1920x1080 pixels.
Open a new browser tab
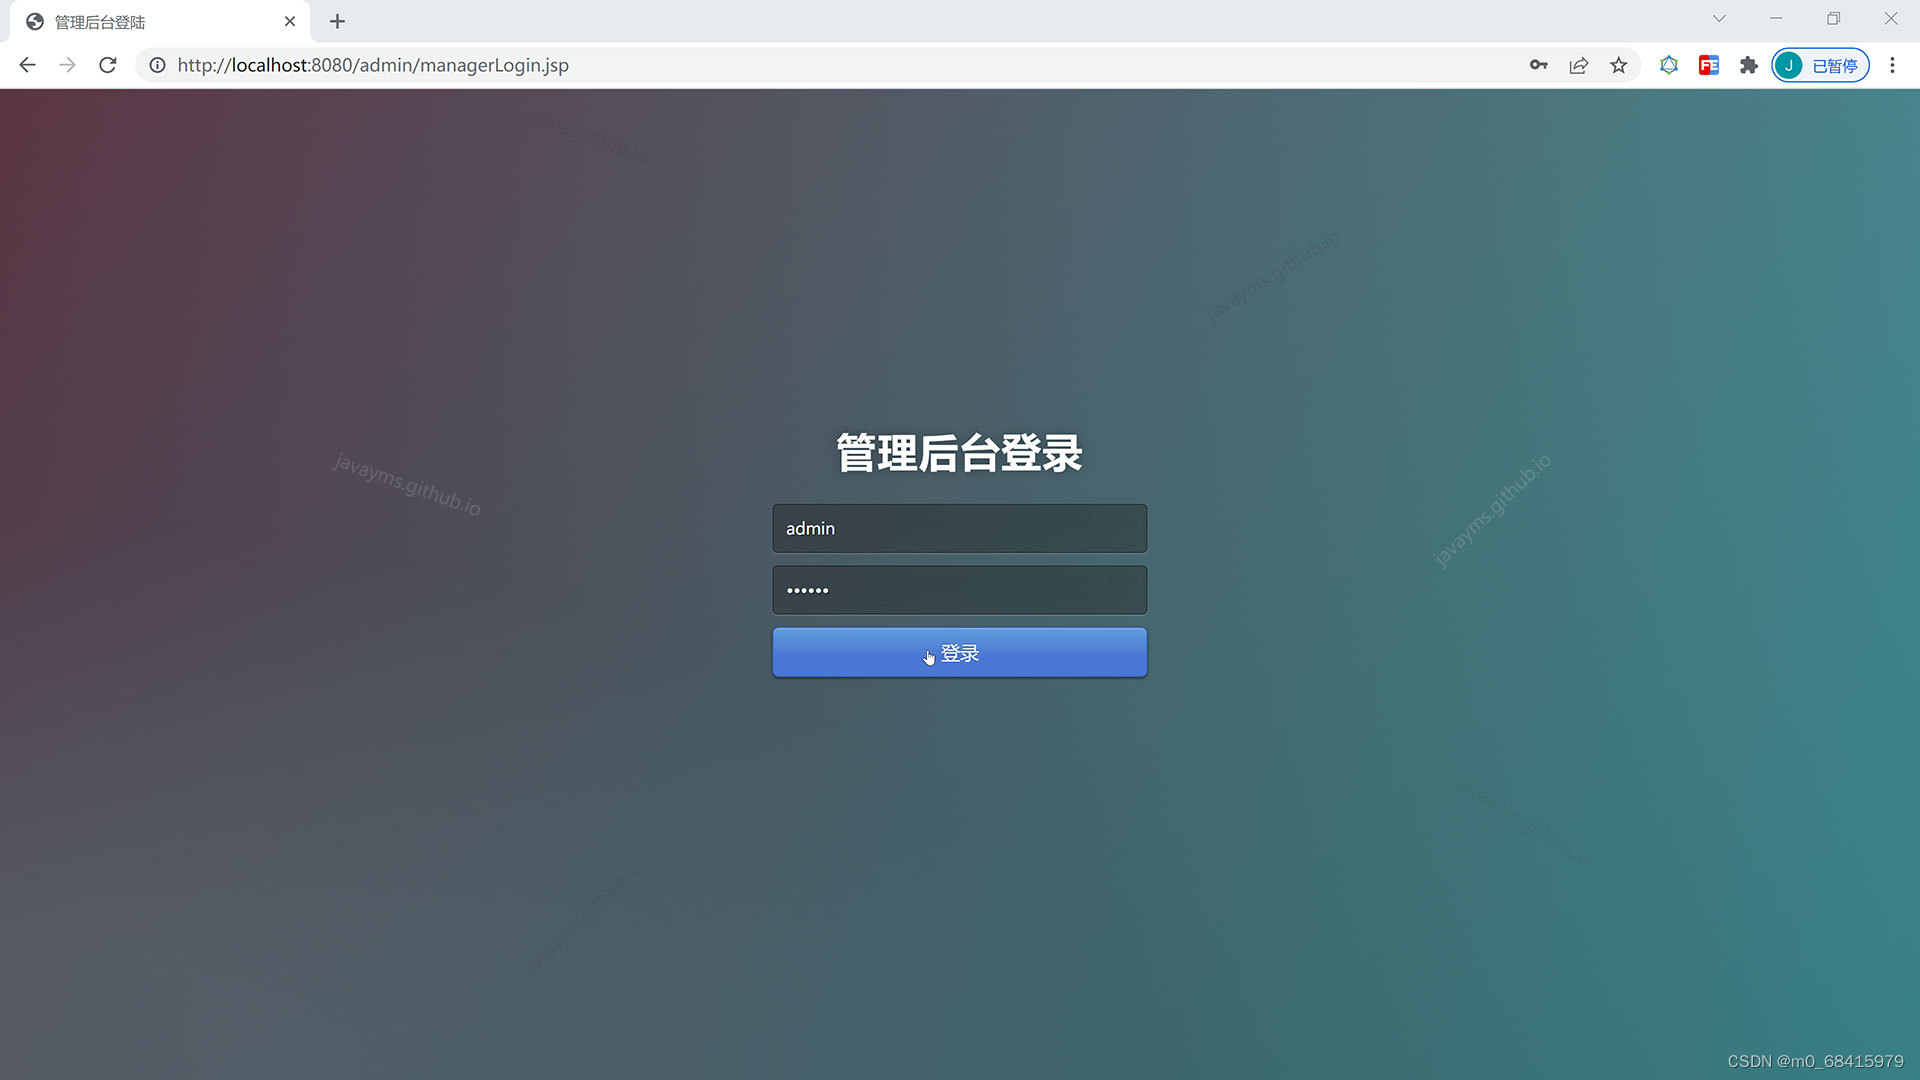coord(337,21)
